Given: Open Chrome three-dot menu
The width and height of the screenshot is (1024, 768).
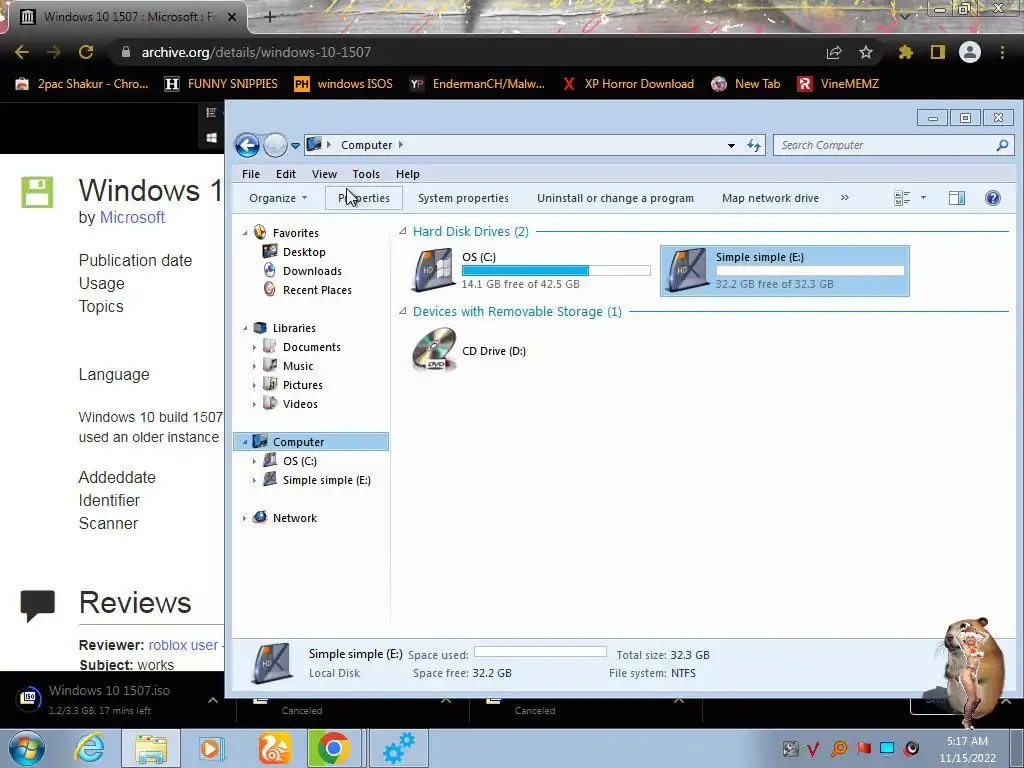Looking at the screenshot, I should click(1002, 52).
